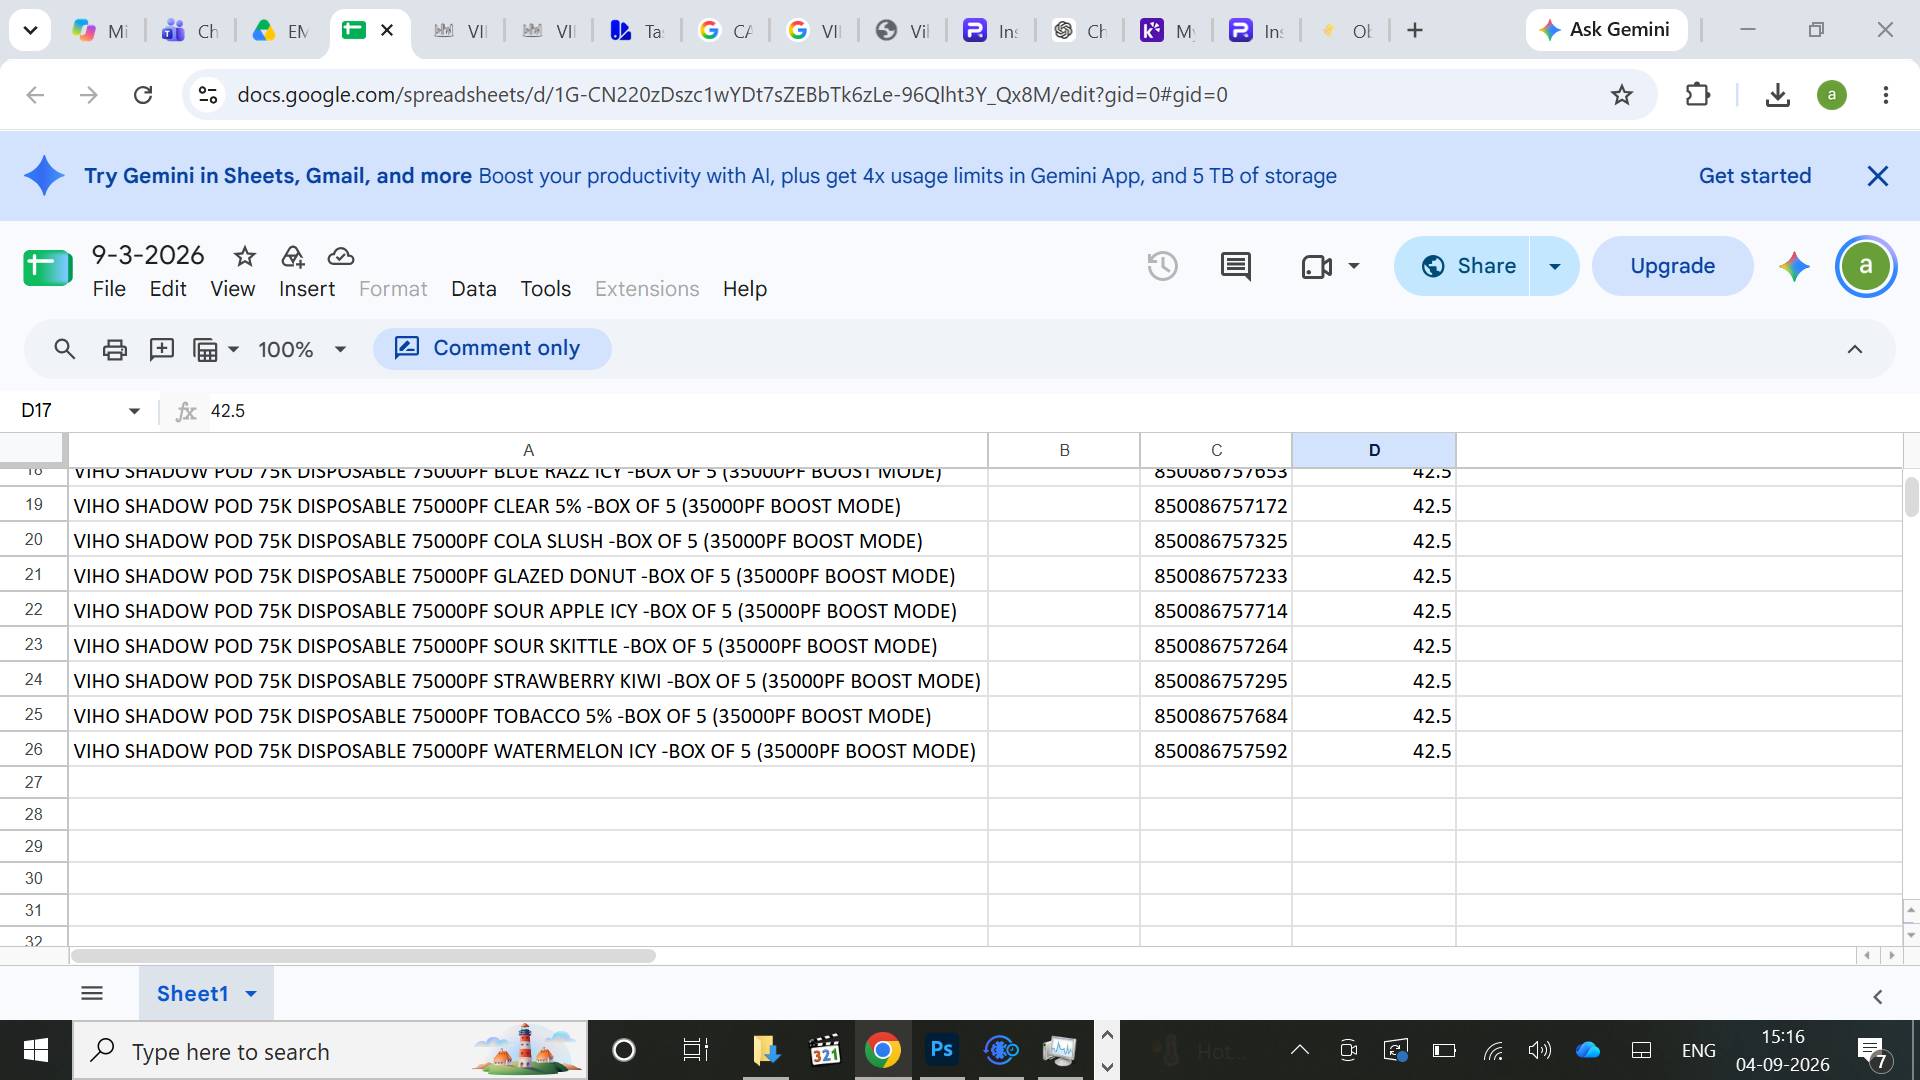
Task: Click the print icon in toolbar
Action: [x=115, y=349]
